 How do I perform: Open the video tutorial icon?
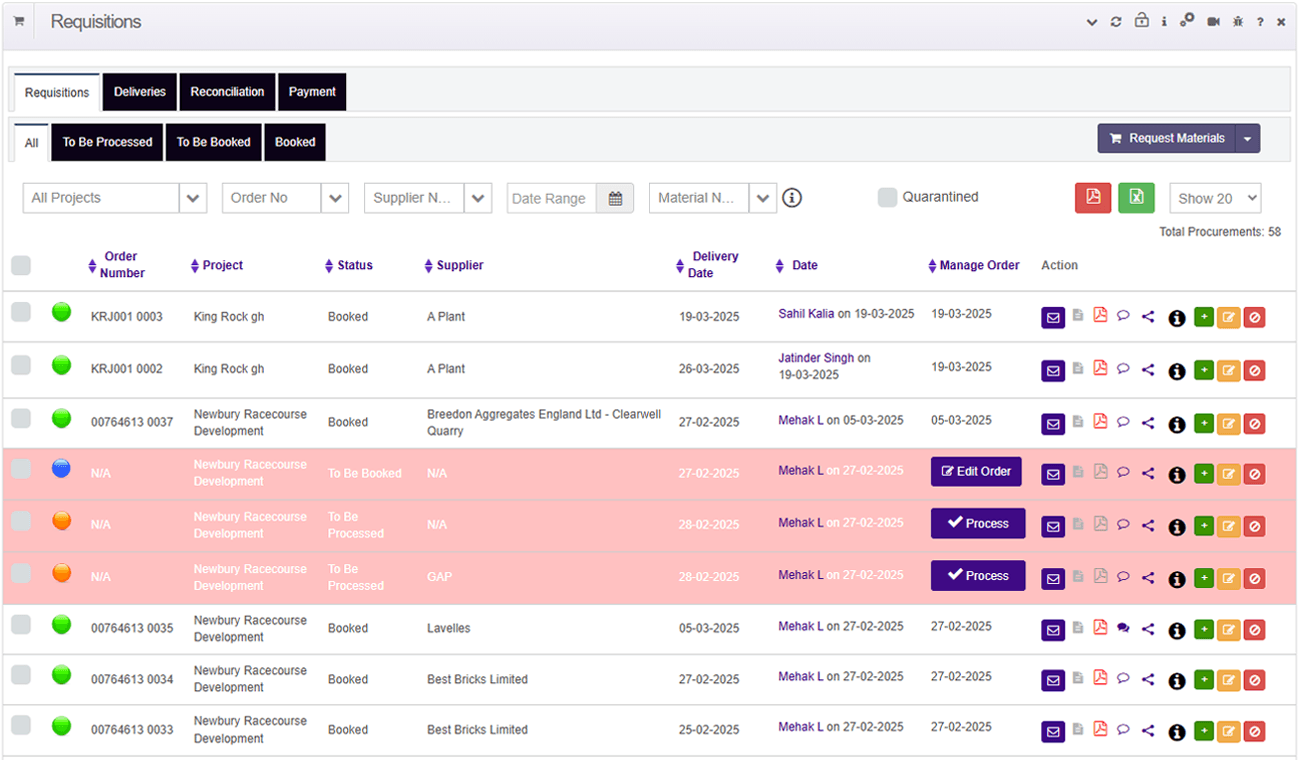pyautogui.click(x=1213, y=21)
